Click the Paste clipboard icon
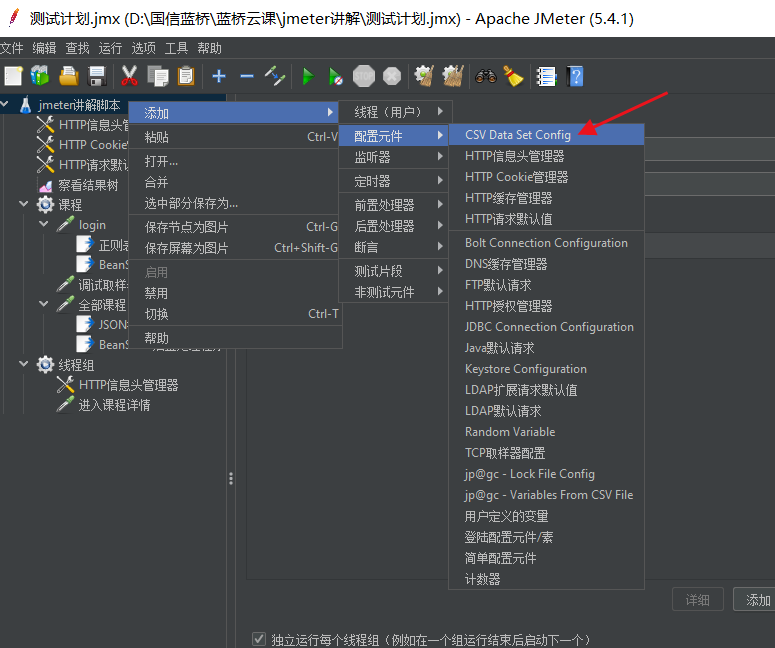 pyautogui.click(x=186, y=77)
